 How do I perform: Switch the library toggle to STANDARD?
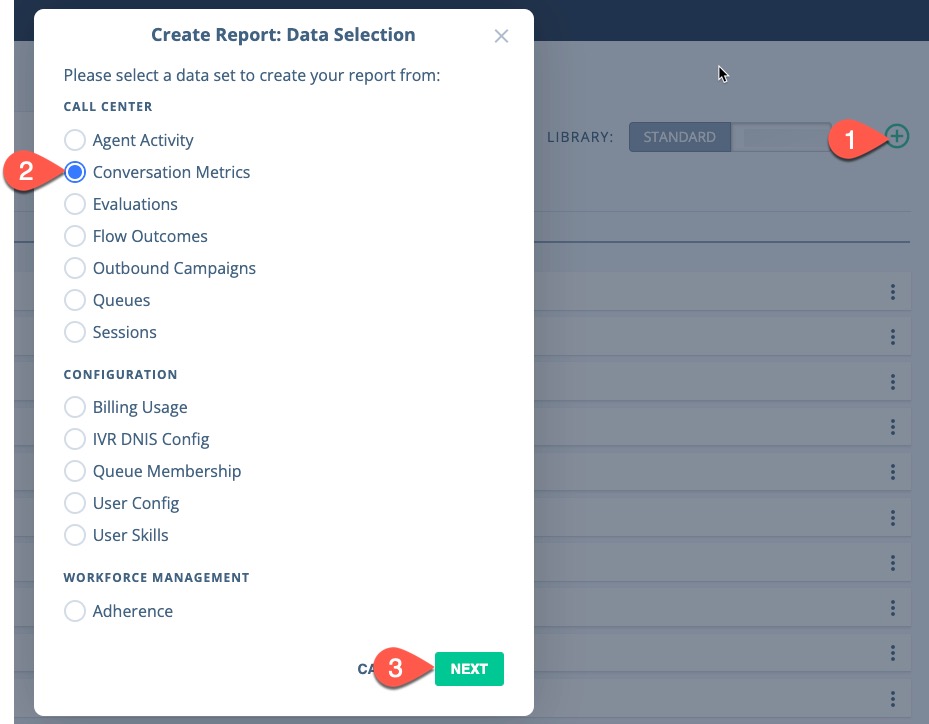(679, 136)
